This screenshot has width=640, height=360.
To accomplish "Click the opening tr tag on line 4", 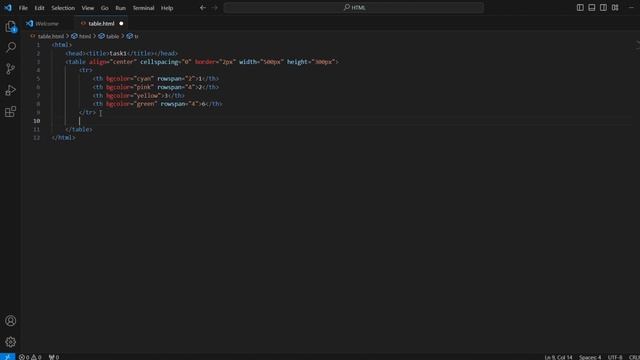I will point(86,70).
